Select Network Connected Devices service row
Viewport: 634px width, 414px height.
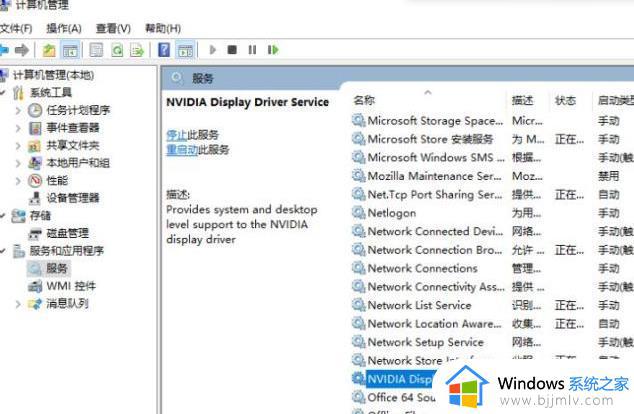492,231
